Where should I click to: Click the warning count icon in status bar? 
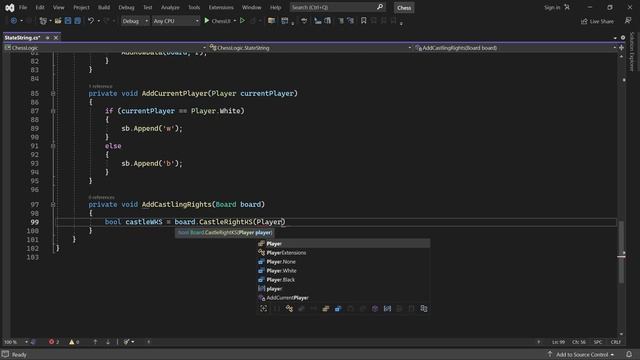[71, 342]
